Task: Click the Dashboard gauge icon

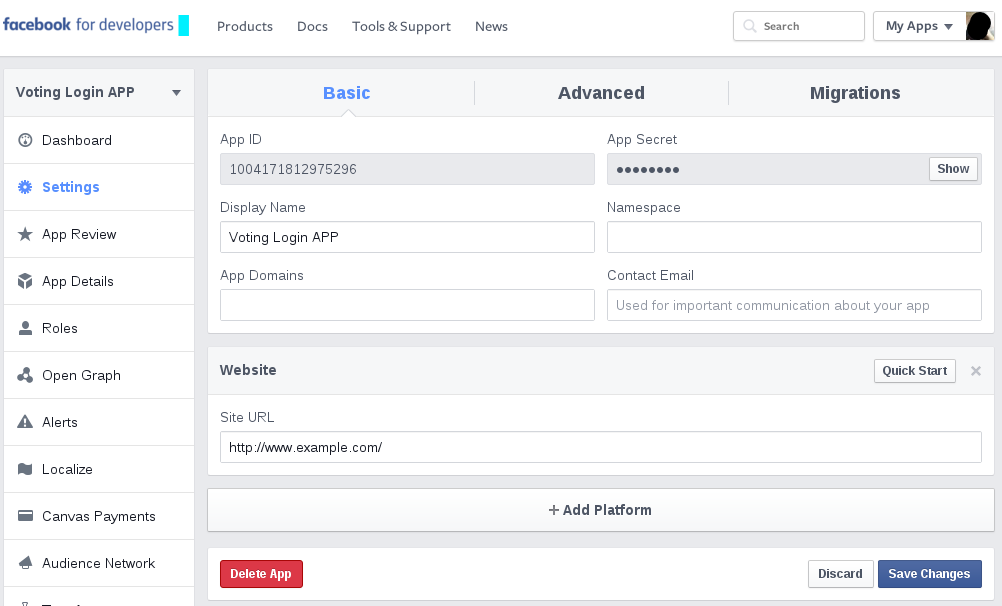Action: (25, 140)
